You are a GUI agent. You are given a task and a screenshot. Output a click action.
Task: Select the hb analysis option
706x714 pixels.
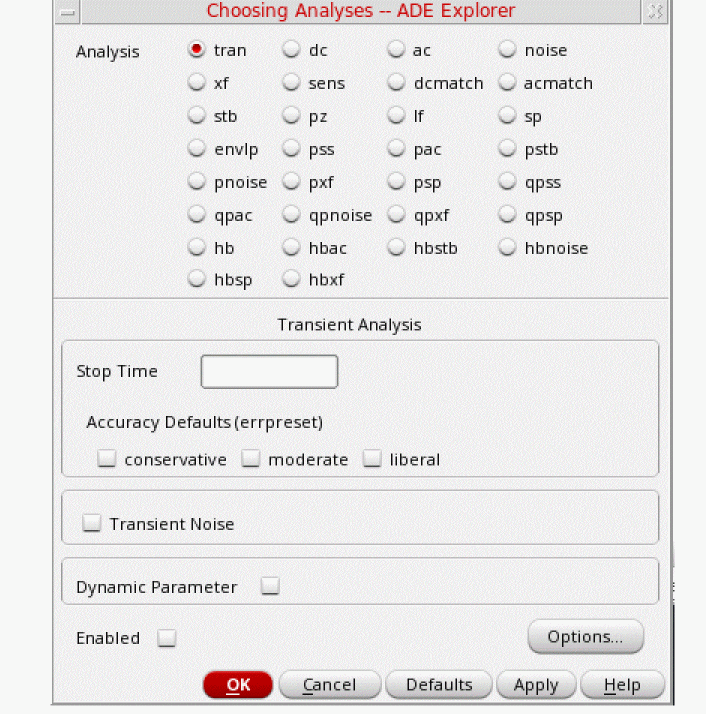(x=196, y=248)
